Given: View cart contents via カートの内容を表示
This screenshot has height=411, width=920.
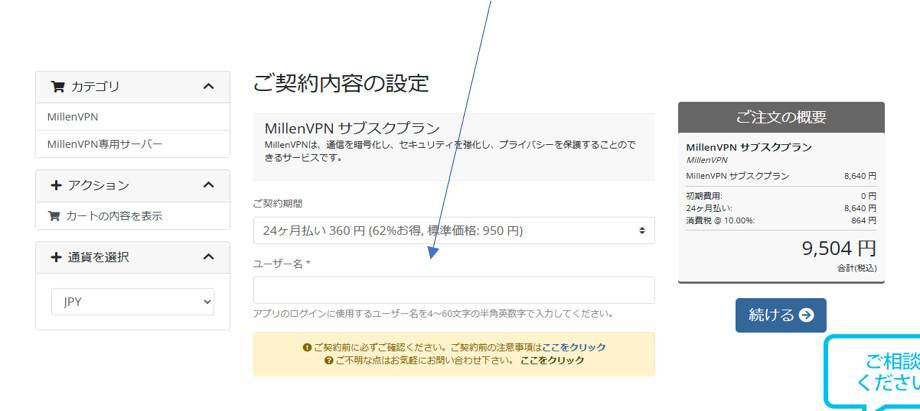Looking at the screenshot, I should click(x=113, y=216).
